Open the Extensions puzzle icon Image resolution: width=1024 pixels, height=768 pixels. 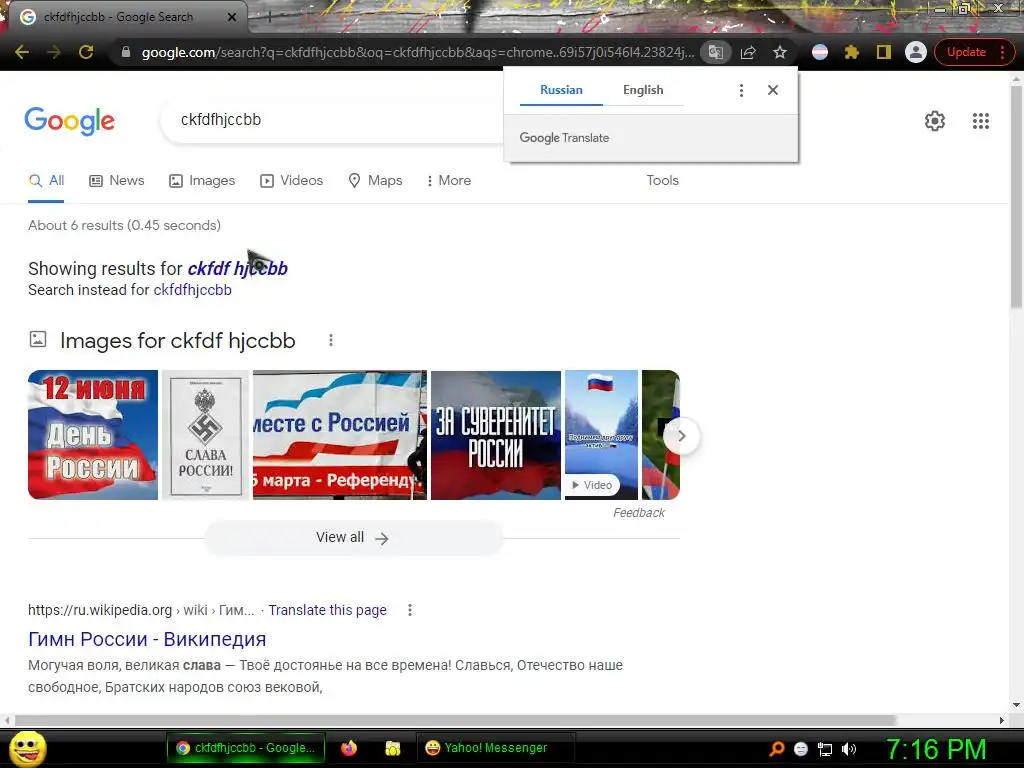point(852,52)
